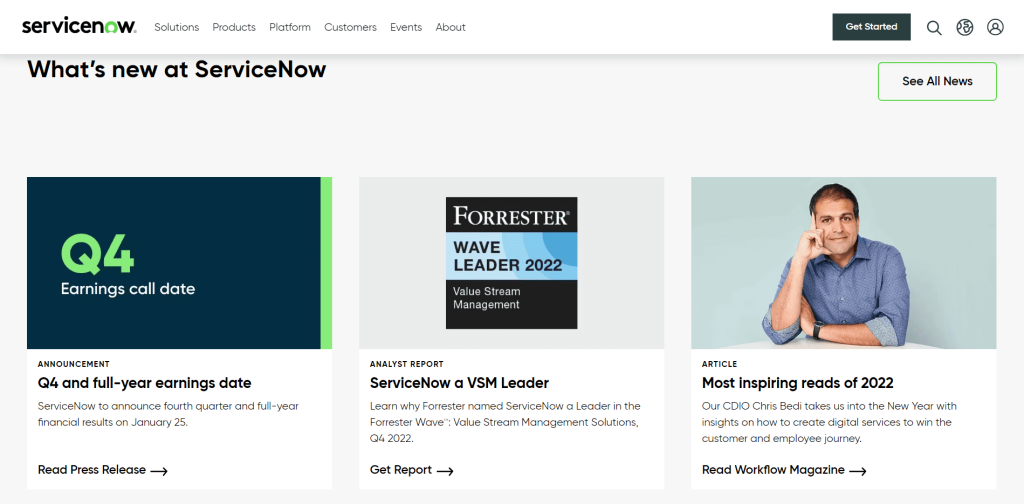Click the arrow beside Read Press Release
This screenshot has height=504, width=1024.
pos(159,471)
